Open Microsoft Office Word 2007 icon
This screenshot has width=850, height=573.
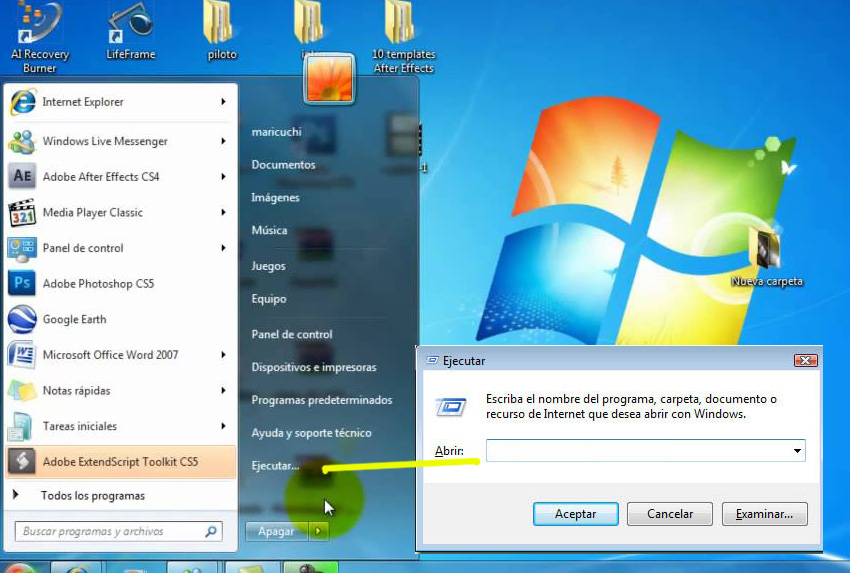(x=22, y=355)
